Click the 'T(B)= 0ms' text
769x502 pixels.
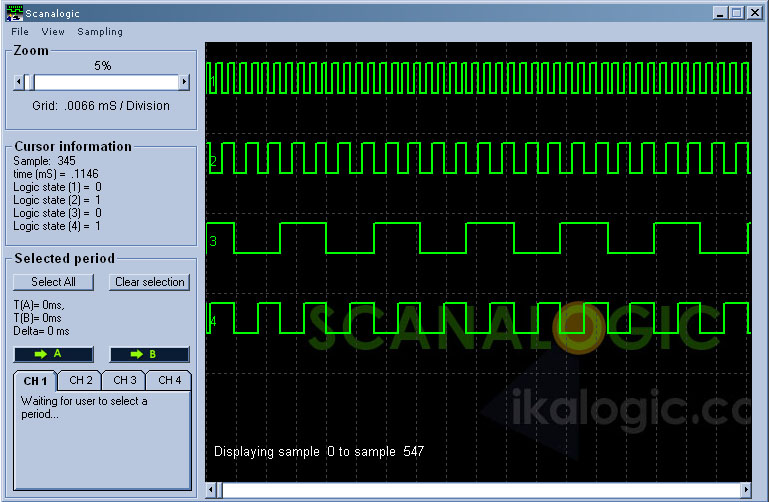click(37, 318)
